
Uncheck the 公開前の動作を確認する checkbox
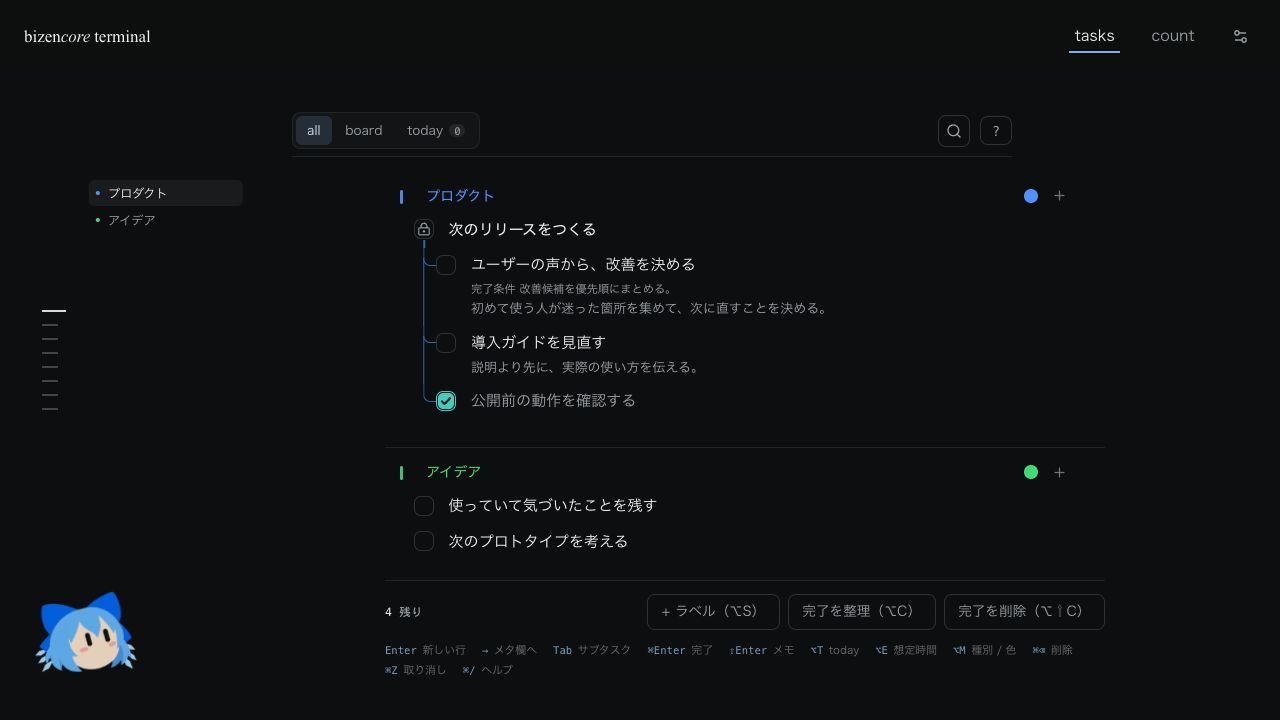click(446, 401)
